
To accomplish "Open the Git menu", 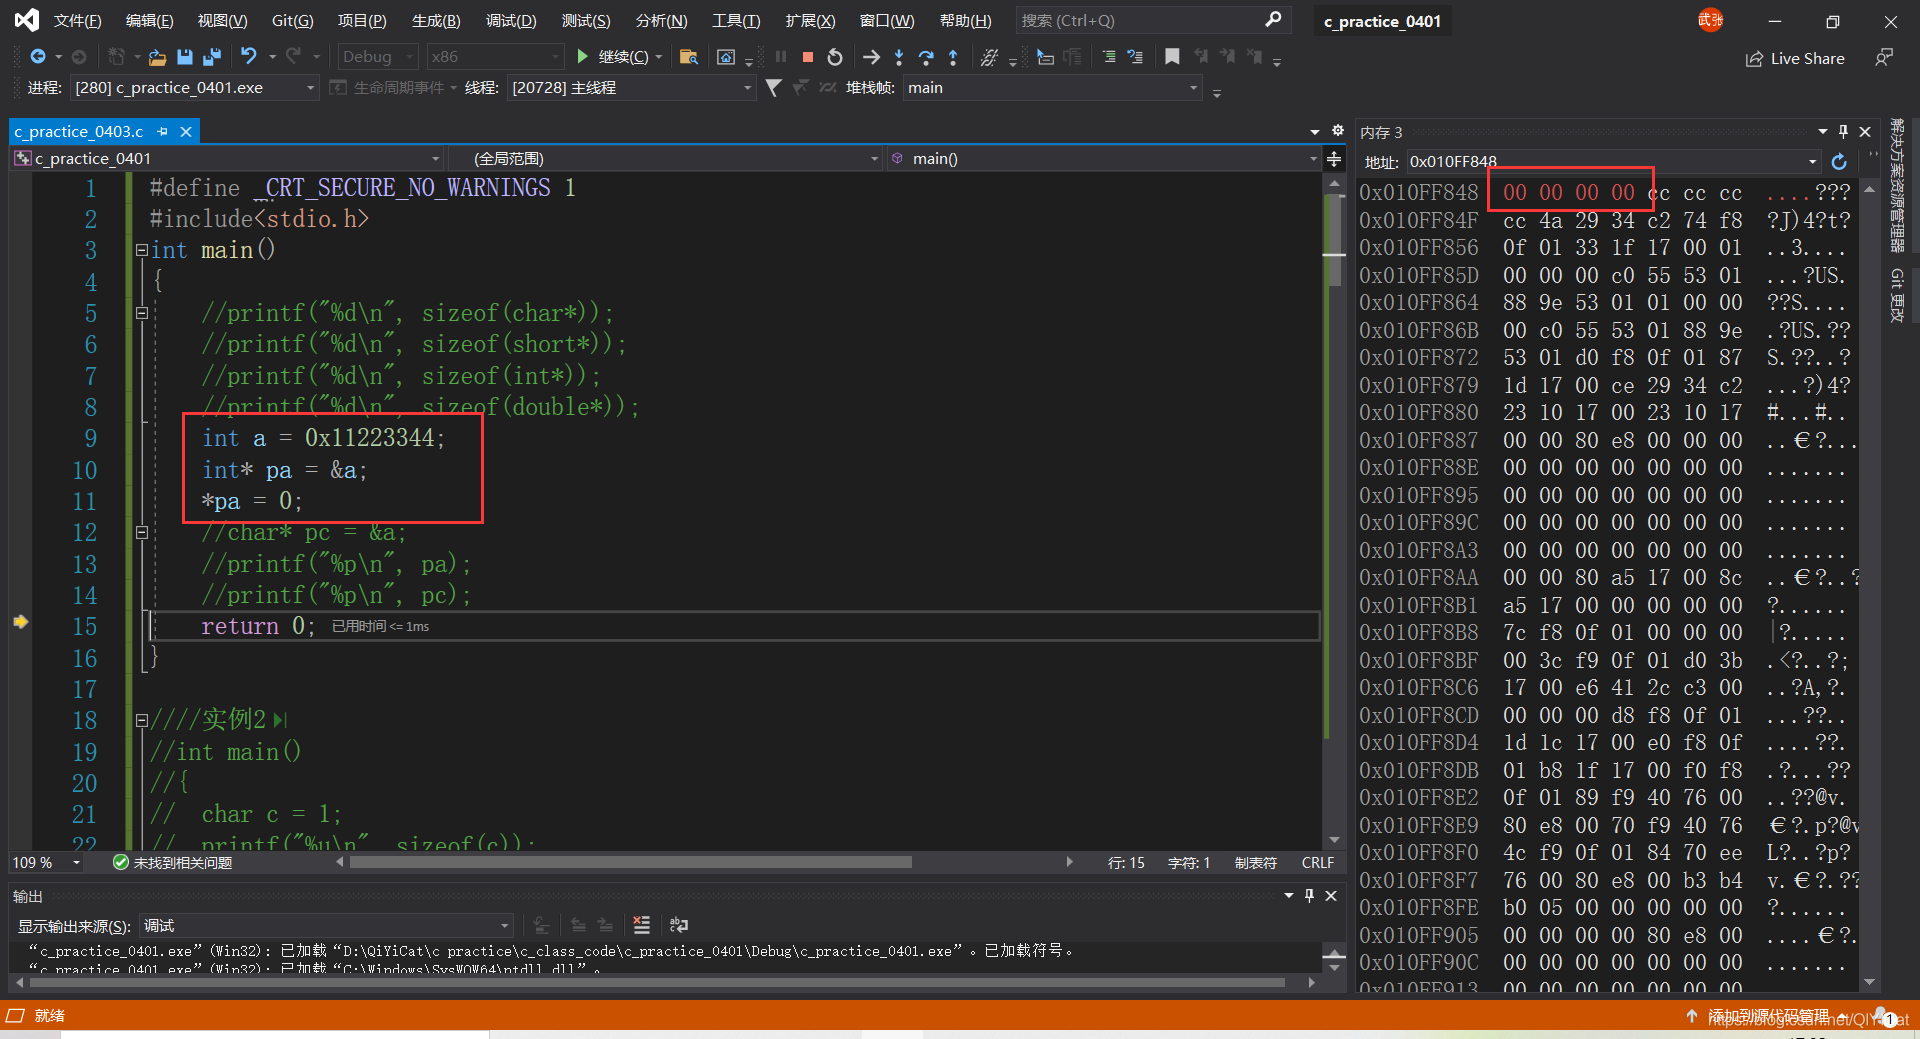I will pos(292,21).
